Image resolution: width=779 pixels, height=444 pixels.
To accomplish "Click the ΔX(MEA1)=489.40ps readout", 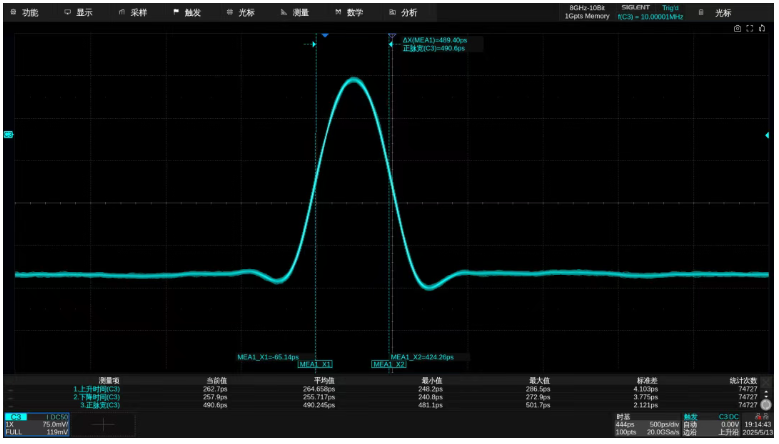I will pos(435,40).
